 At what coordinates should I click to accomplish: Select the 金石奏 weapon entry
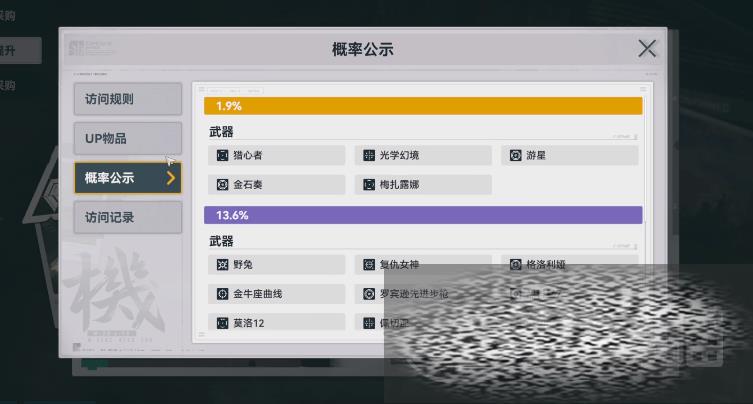pyautogui.click(x=277, y=184)
